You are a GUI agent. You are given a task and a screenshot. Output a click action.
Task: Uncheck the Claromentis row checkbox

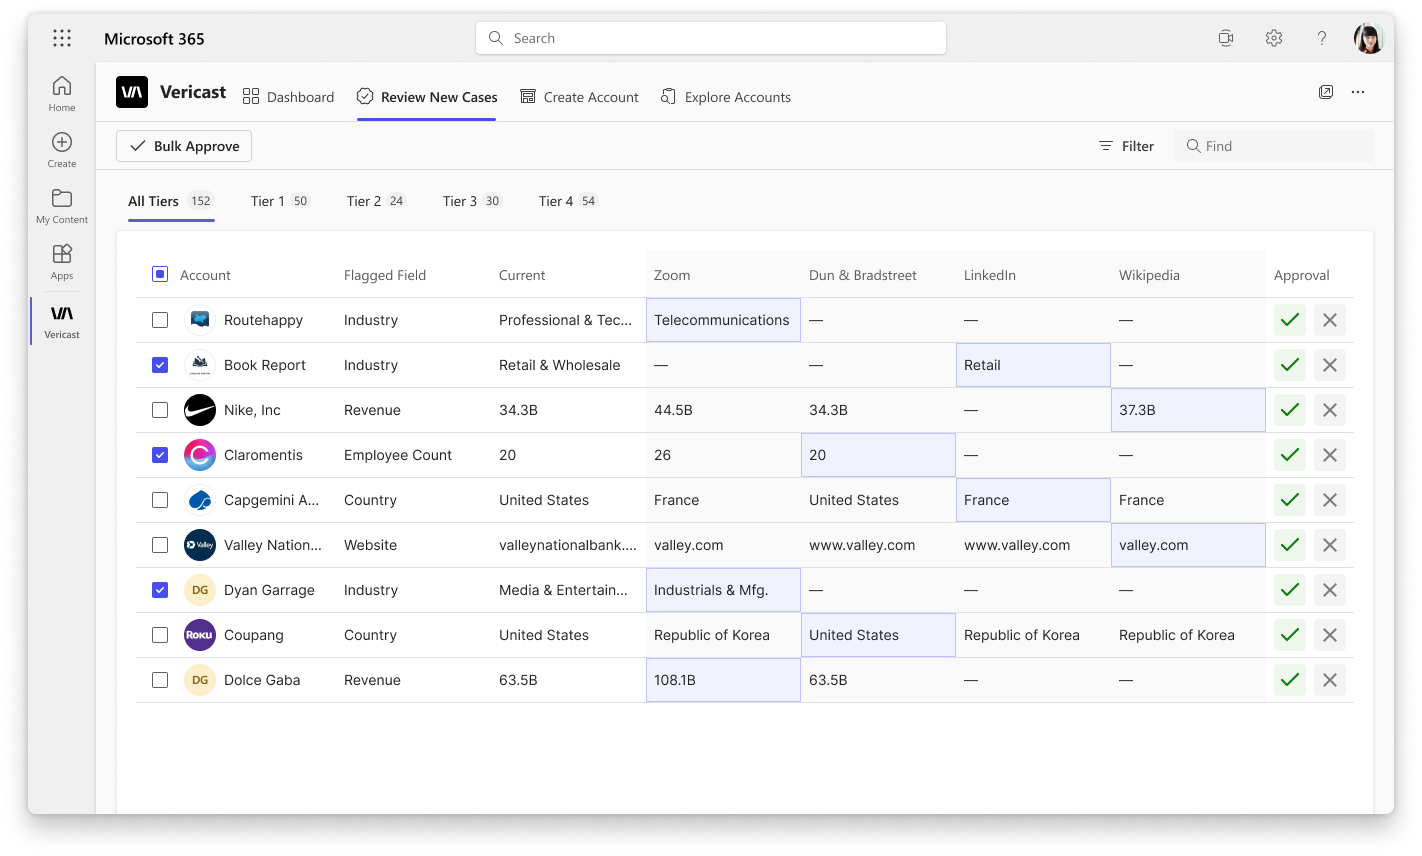(160, 455)
